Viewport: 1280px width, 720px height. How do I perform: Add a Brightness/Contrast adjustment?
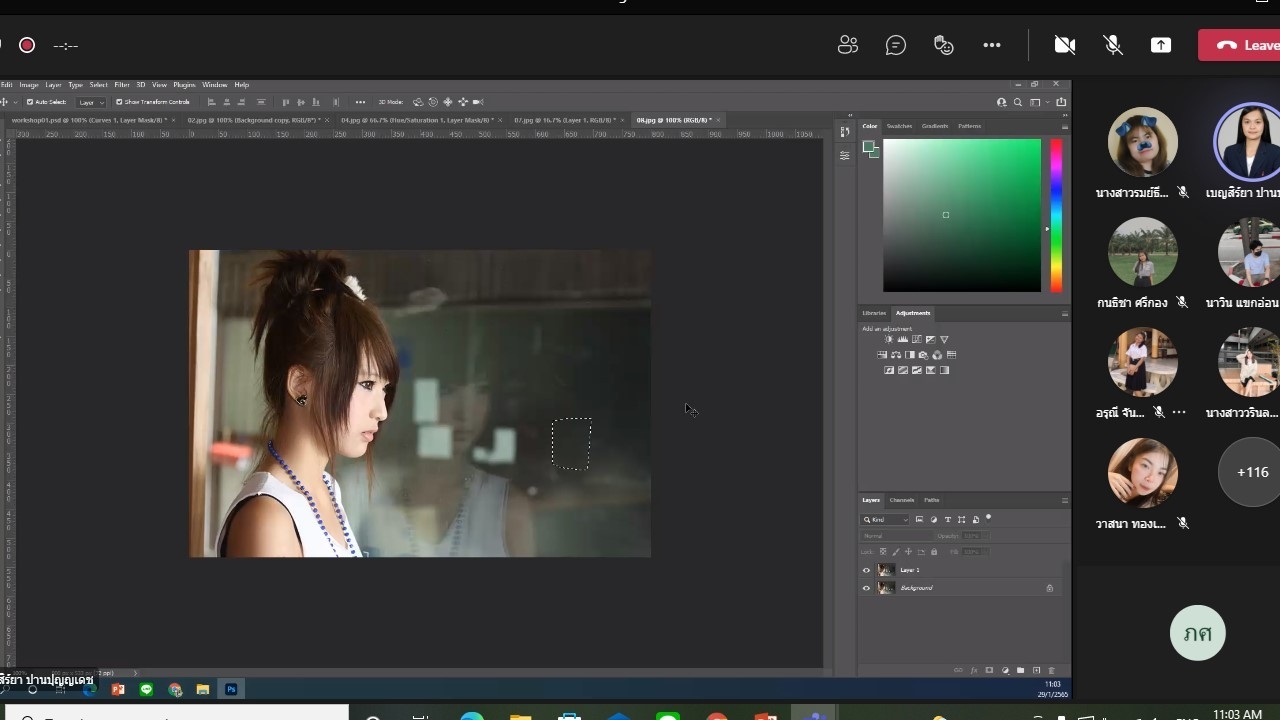[889, 339]
